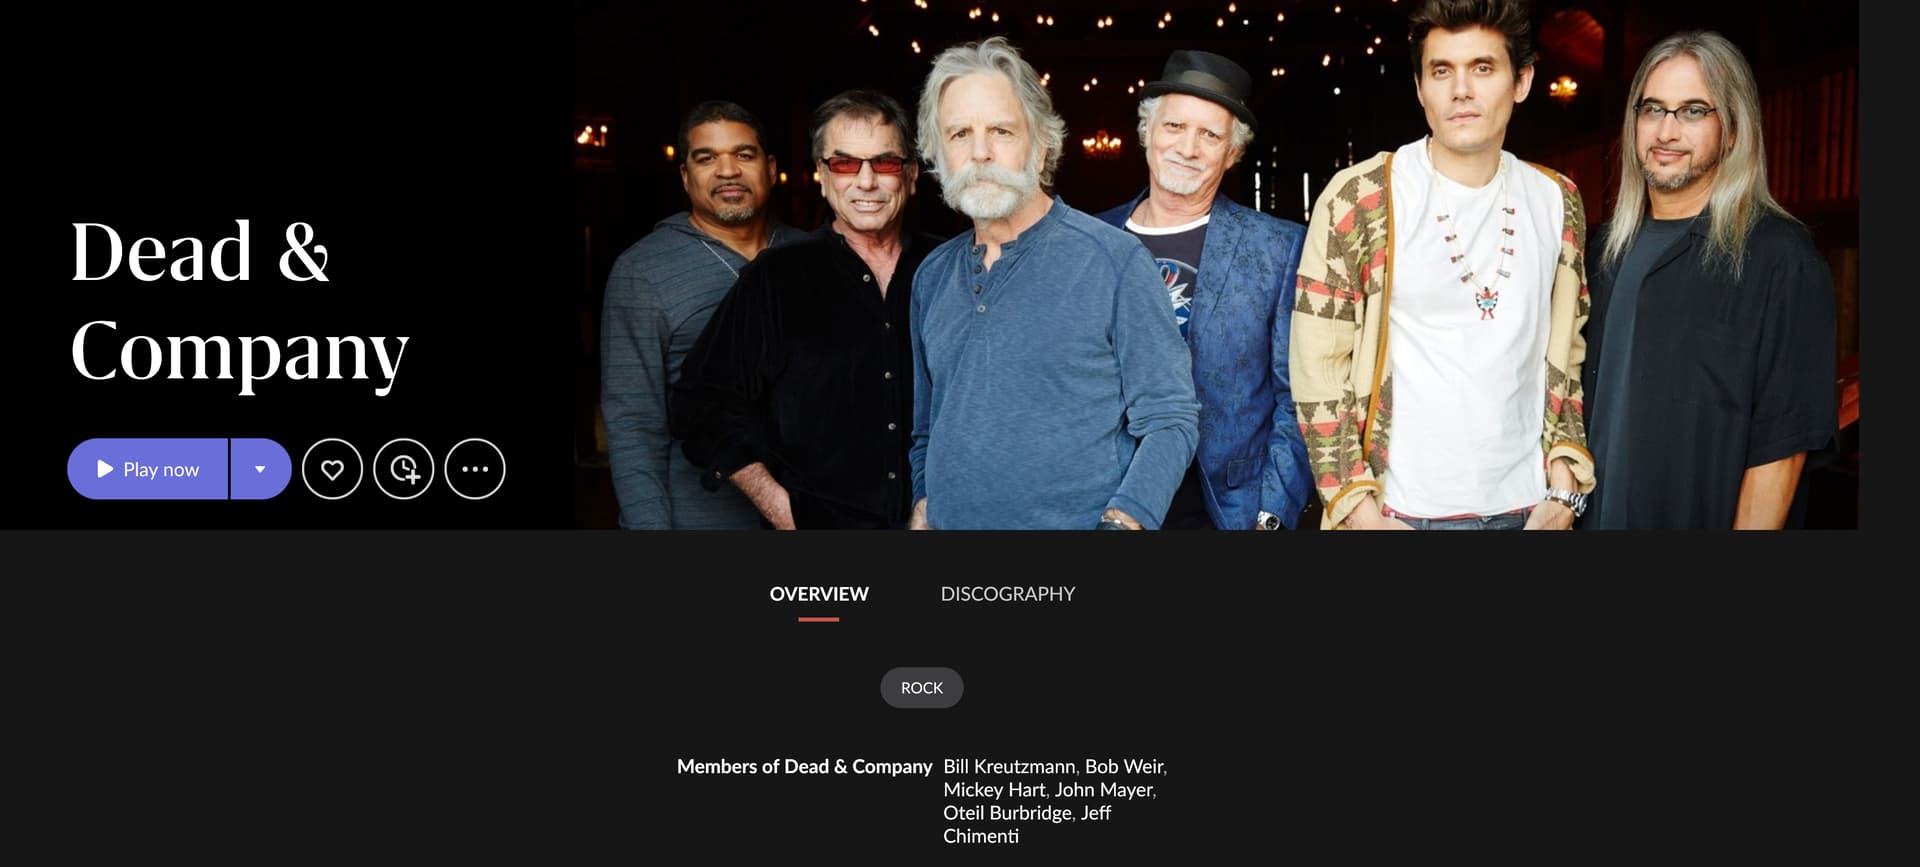The width and height of the screenshot is (1920, 867).
Task: Open Bill Kreutzmann's artist link
Action: click(1009, 766)
